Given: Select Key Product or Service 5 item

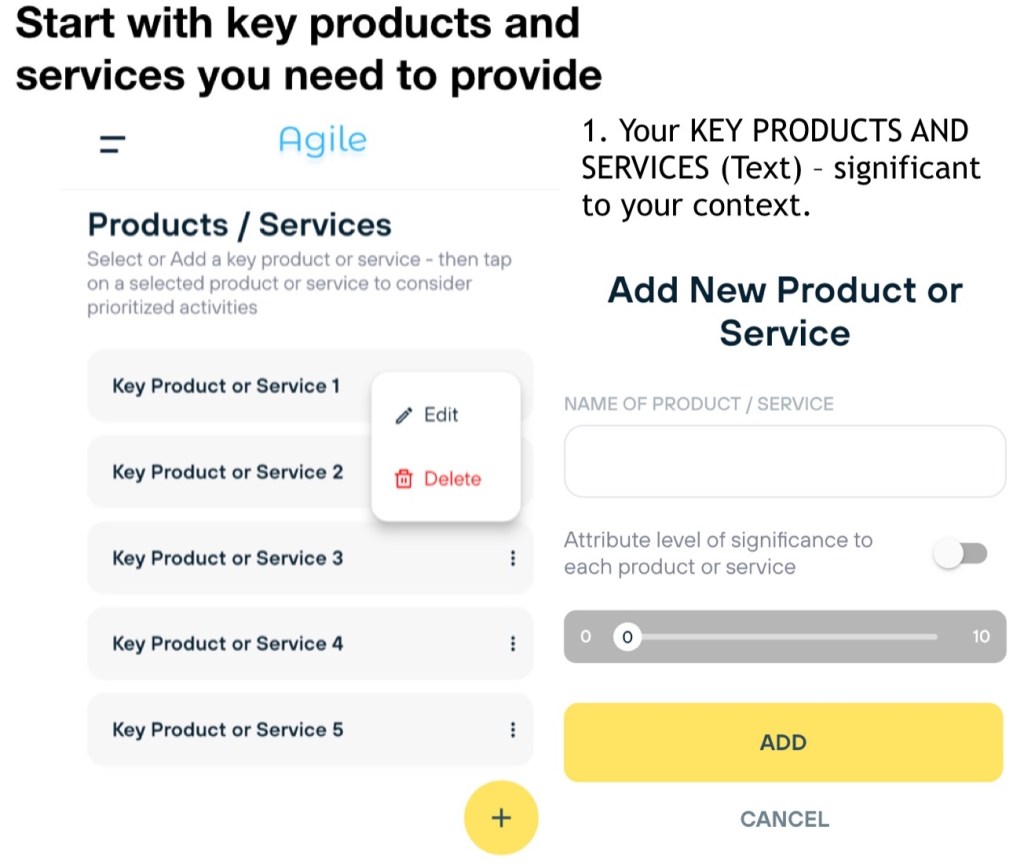Looking at the screenshot, I should [x=228, y=730].
